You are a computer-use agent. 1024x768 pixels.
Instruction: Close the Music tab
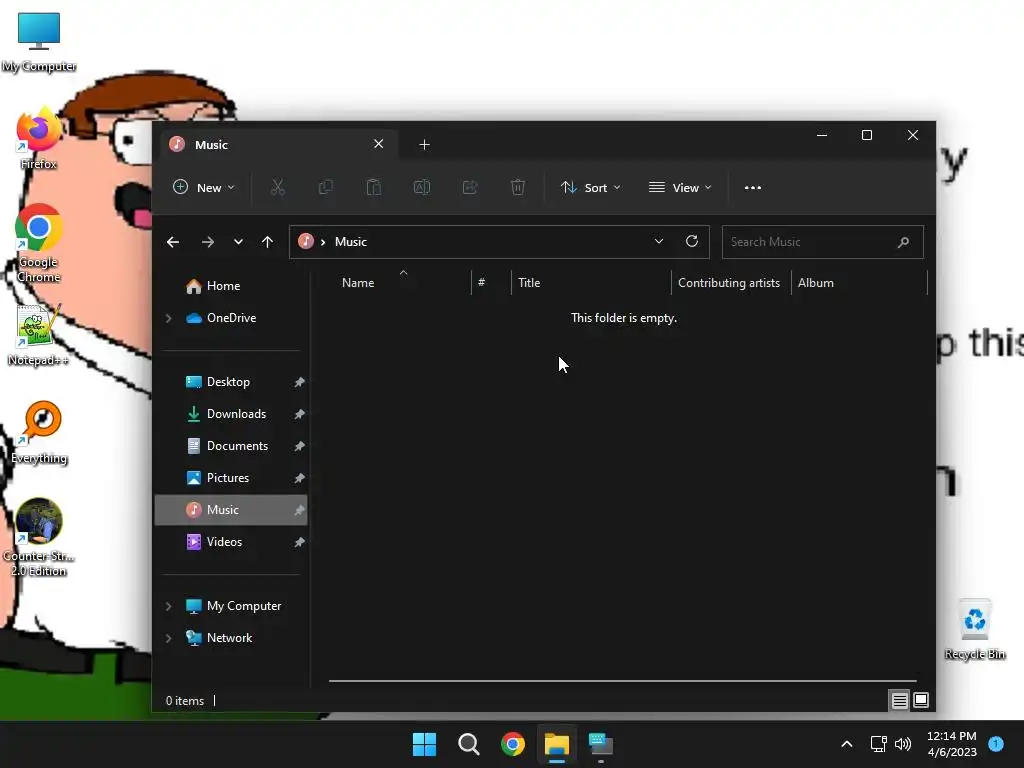coord(379,144)
